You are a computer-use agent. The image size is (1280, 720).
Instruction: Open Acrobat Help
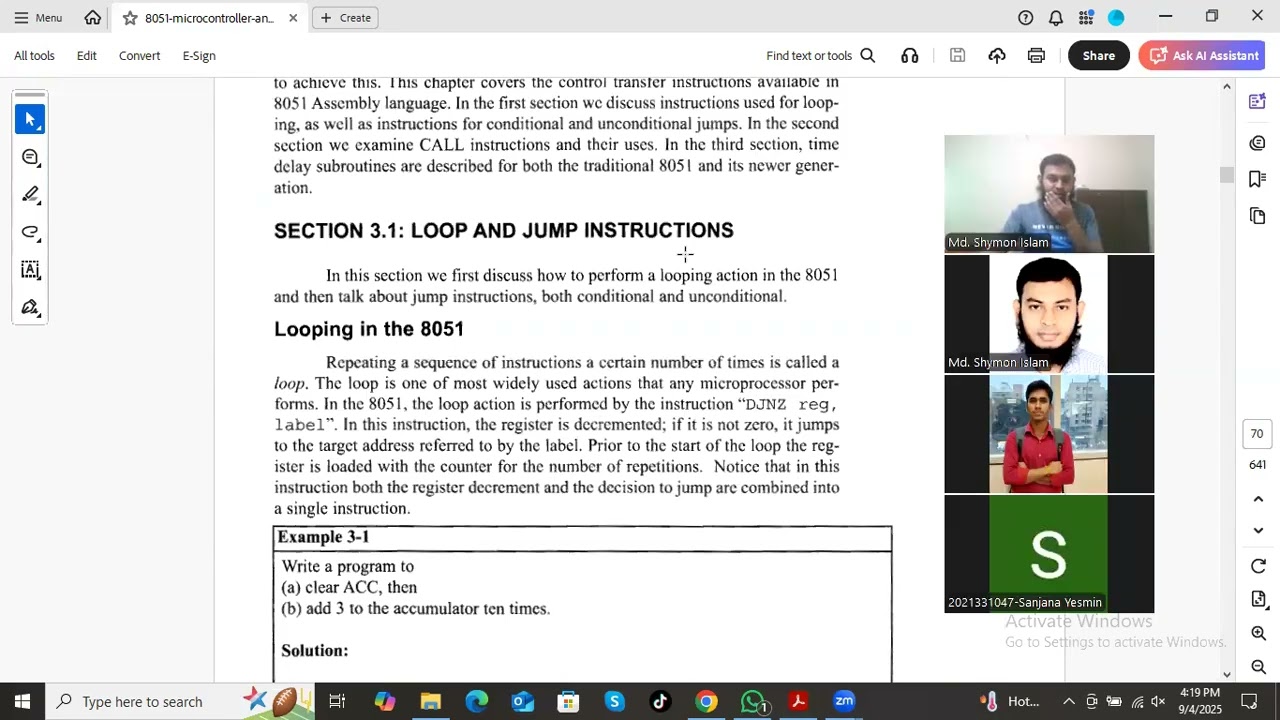coord(1026,18)
